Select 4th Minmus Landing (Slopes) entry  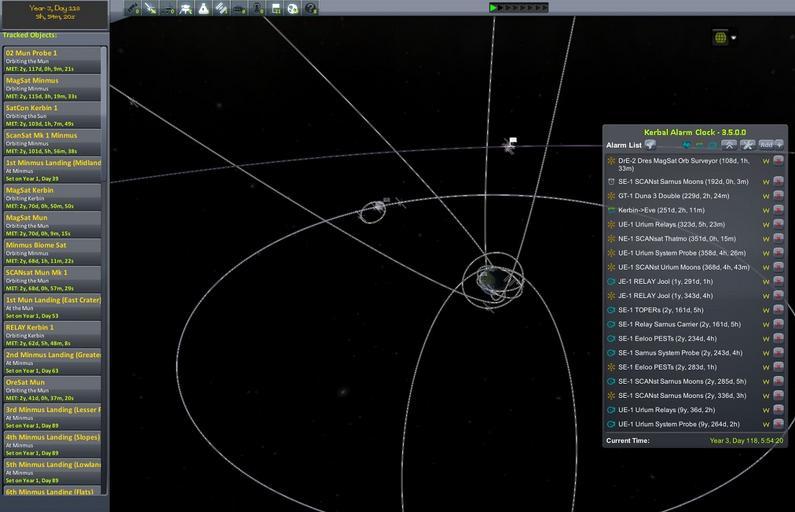(x=53, y=444)
